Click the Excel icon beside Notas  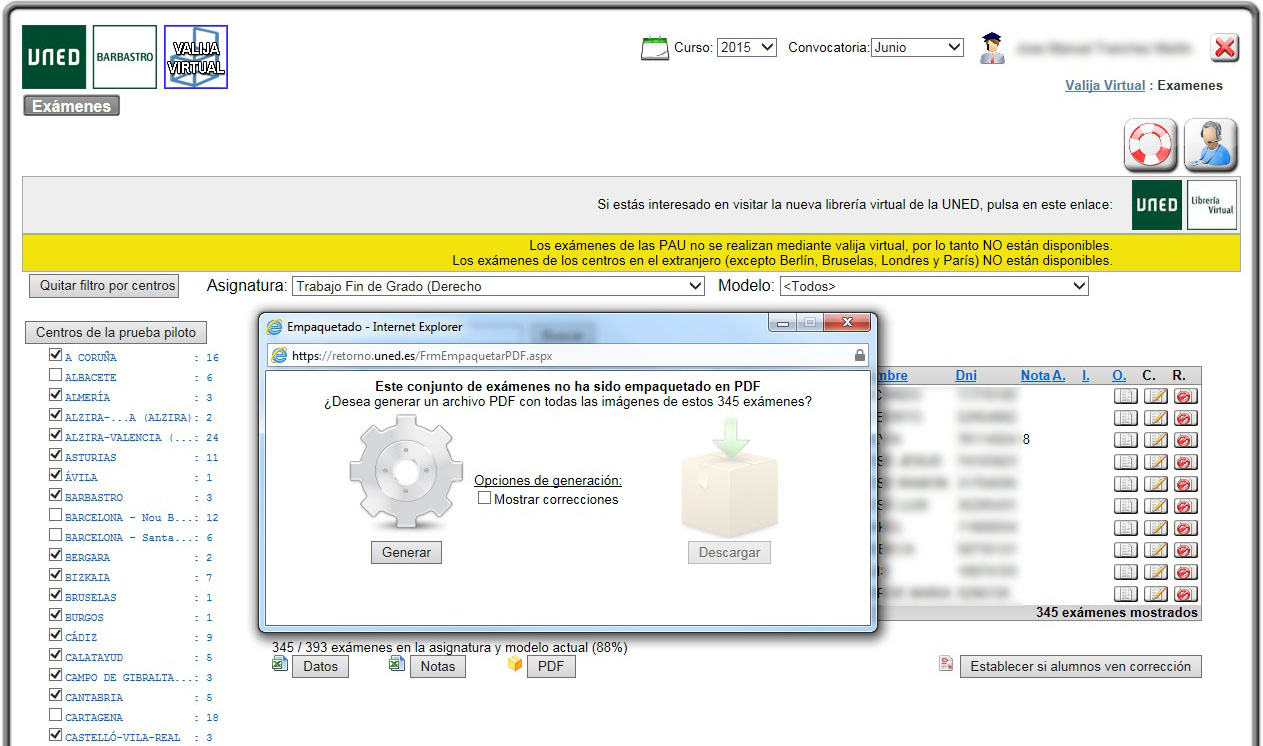397,664
